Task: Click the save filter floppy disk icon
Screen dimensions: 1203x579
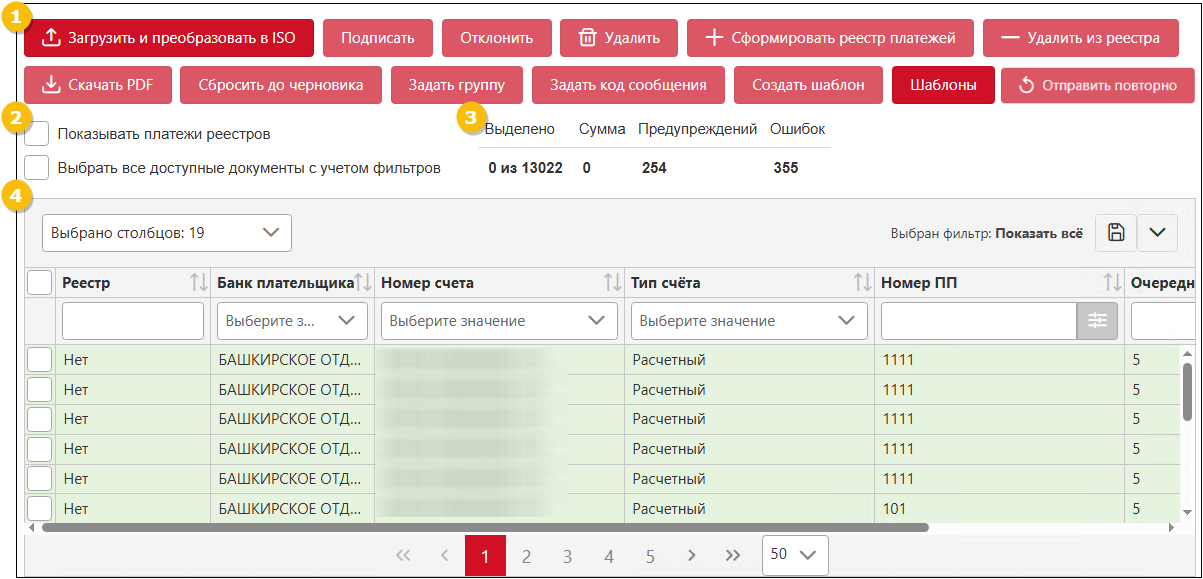Action: coord(1116,233)
